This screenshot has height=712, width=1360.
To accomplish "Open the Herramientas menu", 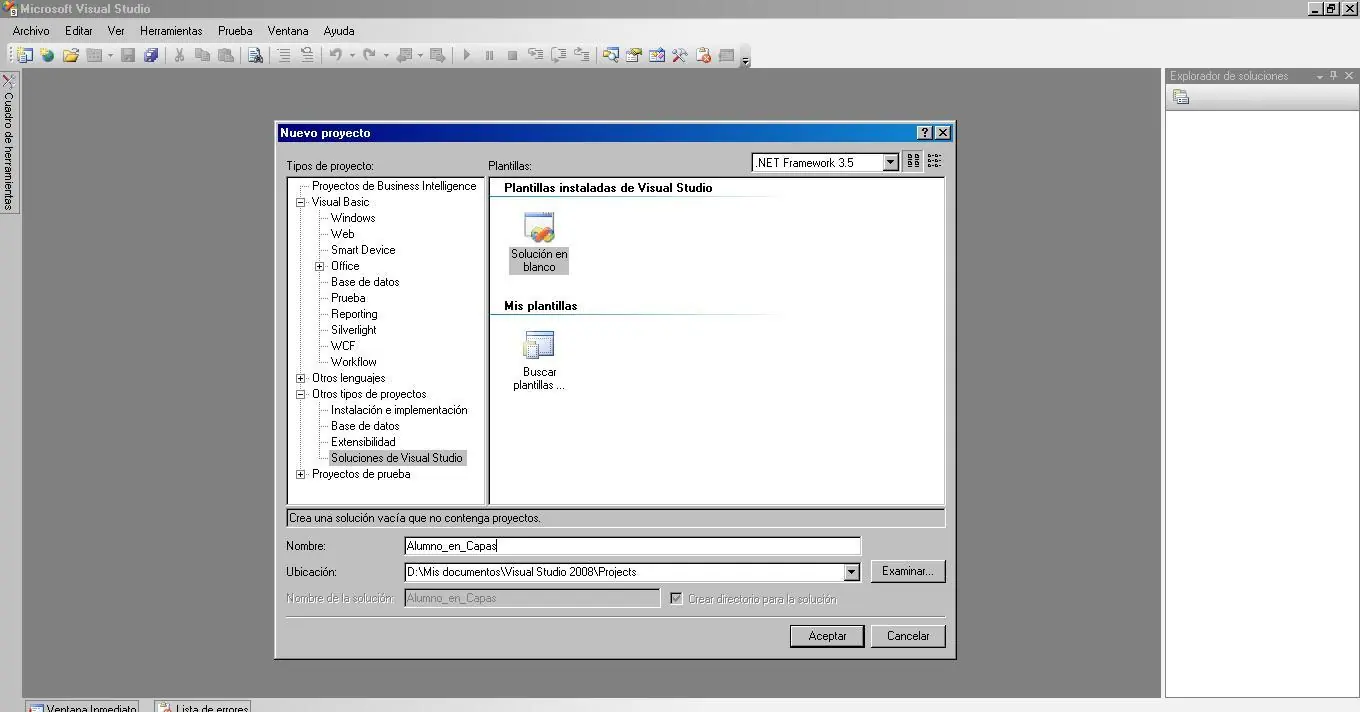I will (171, 31).
